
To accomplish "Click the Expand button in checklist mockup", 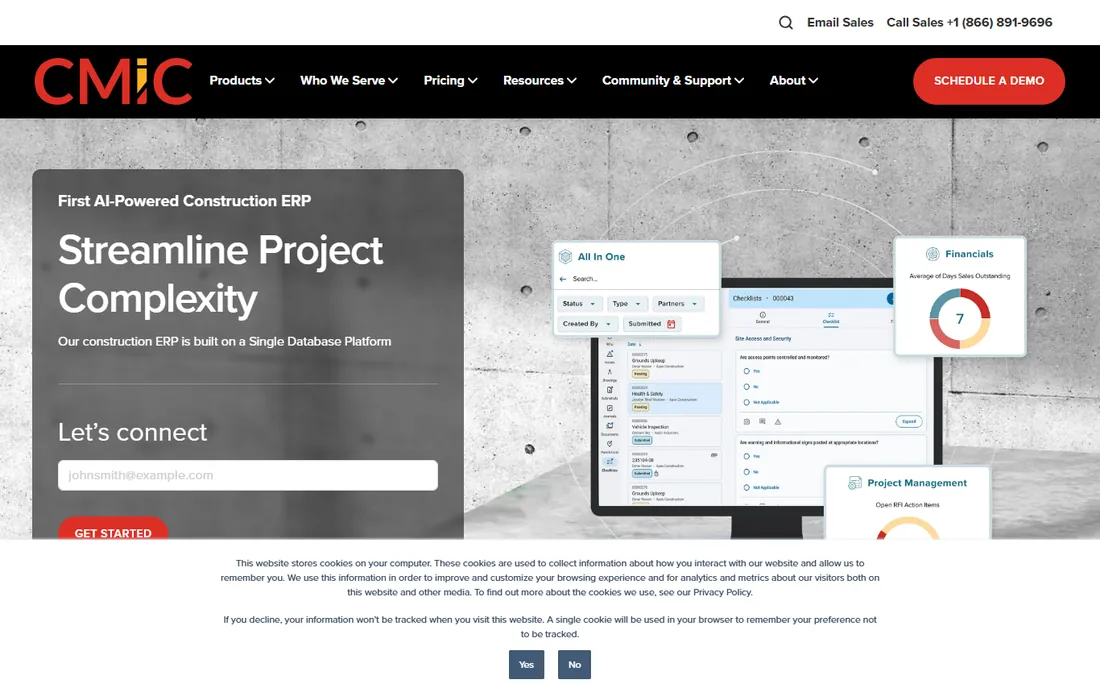I will [908, 421].
